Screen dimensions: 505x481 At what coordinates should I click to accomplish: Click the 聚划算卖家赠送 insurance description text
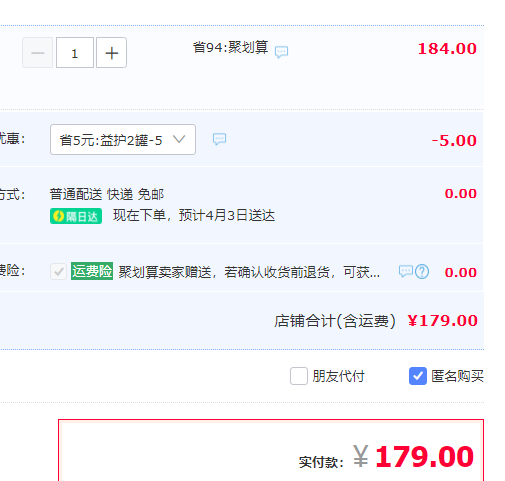point(249,272)
